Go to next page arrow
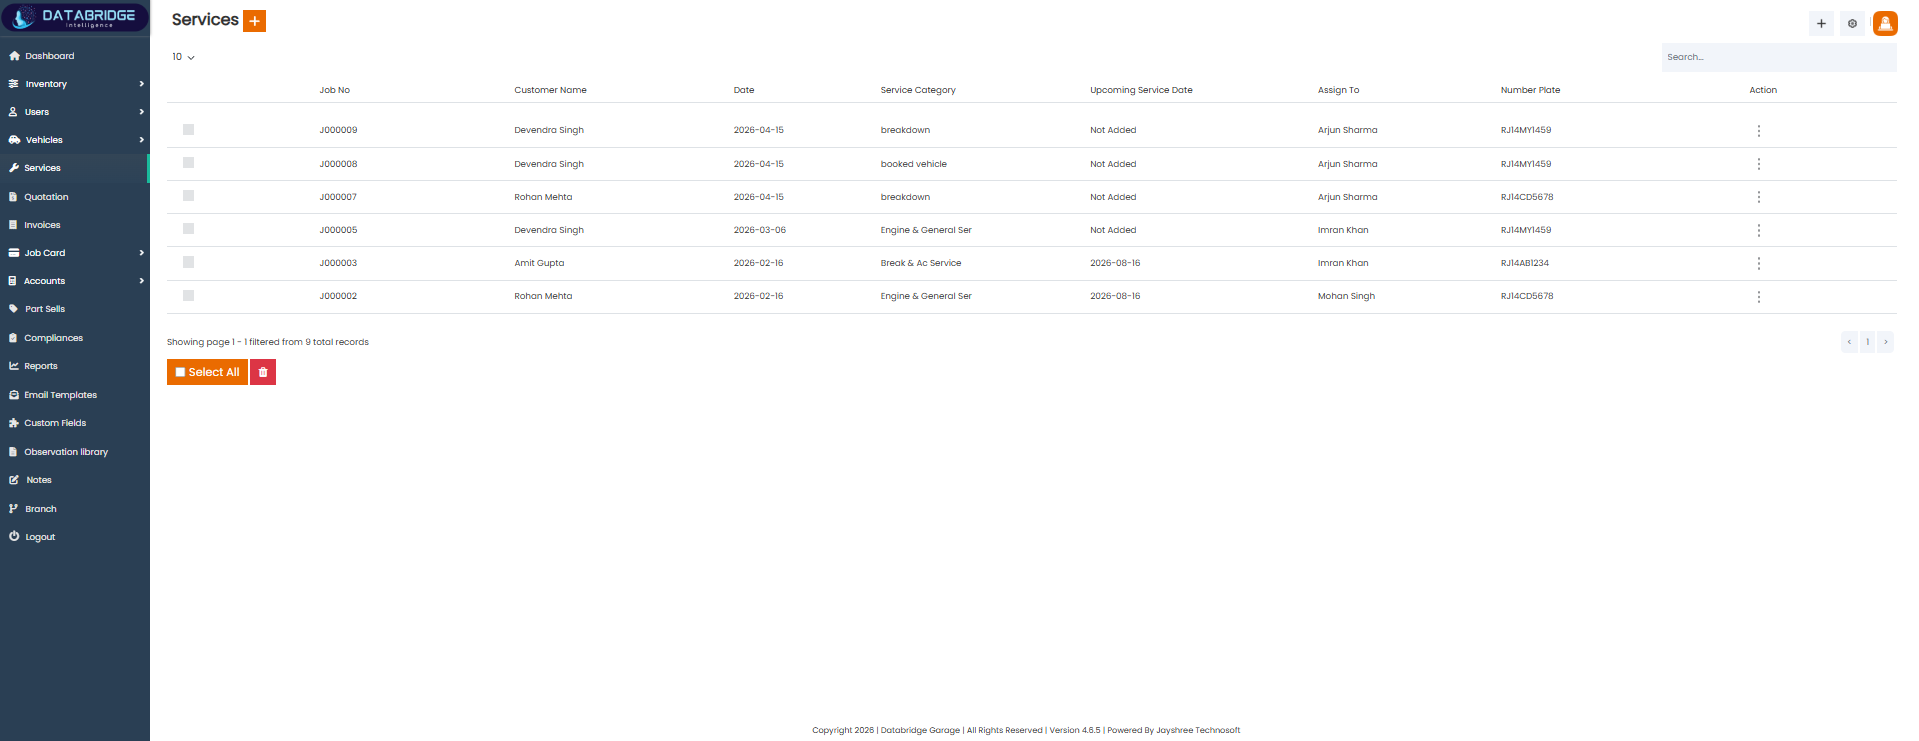The image size is (1919, 741). [x=1885, y=342]
